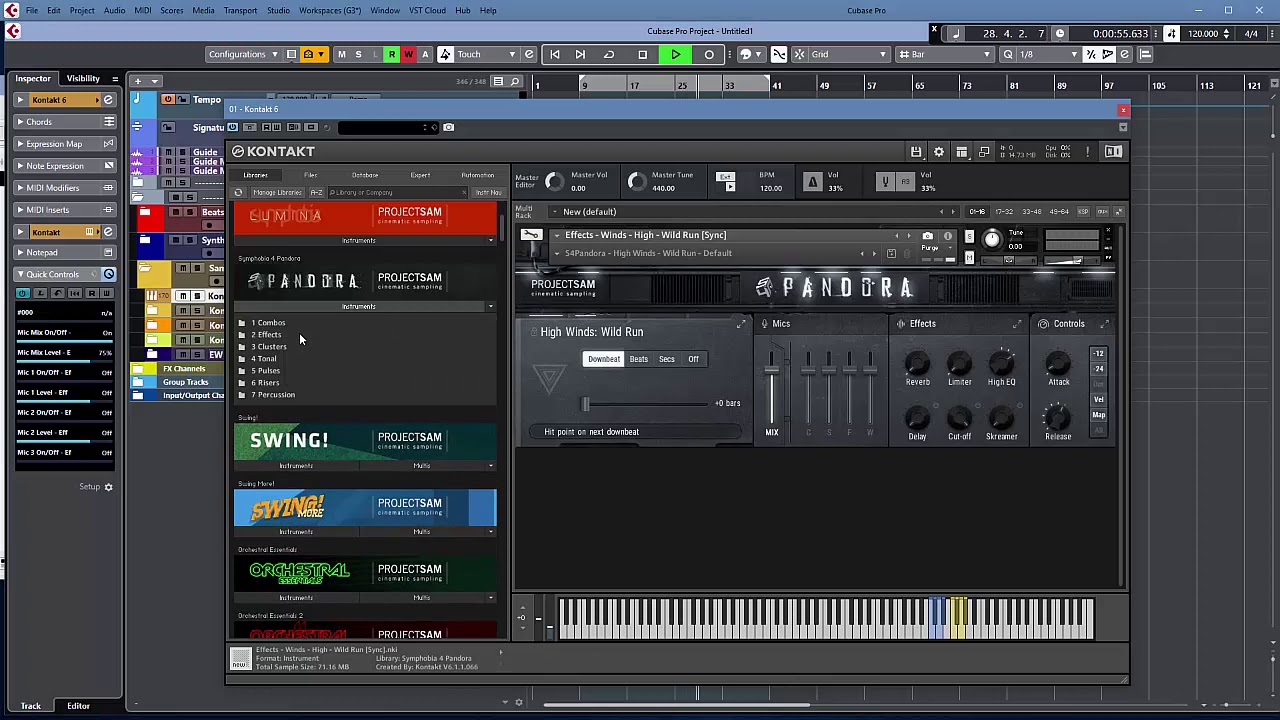
Task: Click the Quick Controls learn circle icon
Action: (x=109, y=274)
